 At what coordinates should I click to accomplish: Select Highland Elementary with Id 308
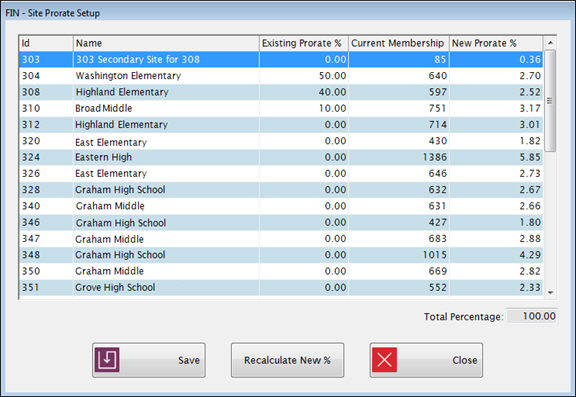coord(281,92)
